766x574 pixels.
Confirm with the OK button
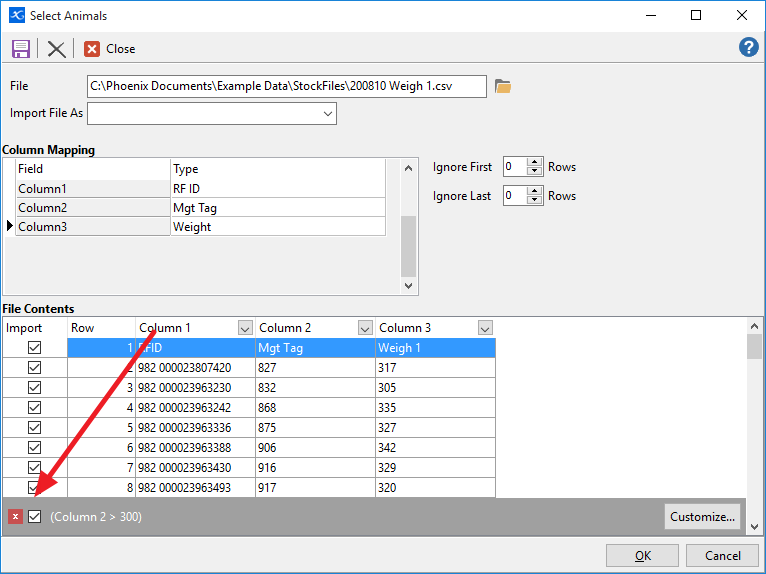(x=642, y=556)
